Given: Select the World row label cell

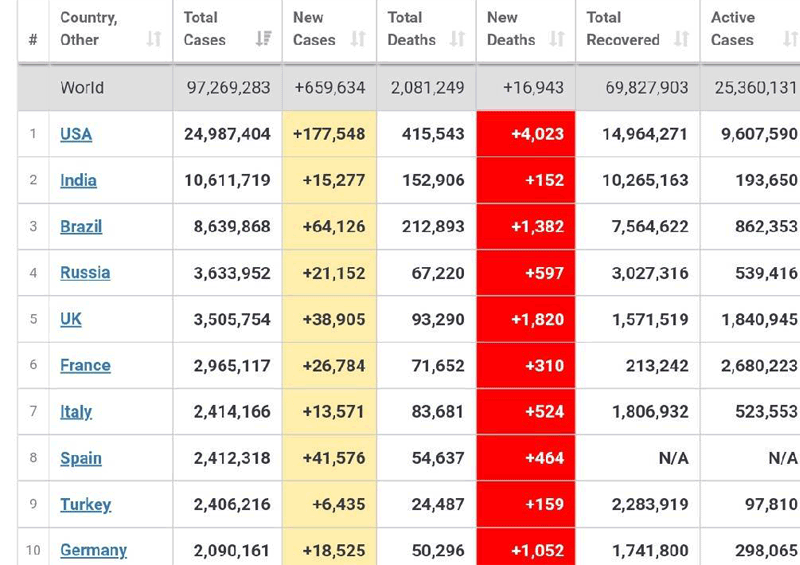Looking at the screenshot, I should [x=82, y=88].
